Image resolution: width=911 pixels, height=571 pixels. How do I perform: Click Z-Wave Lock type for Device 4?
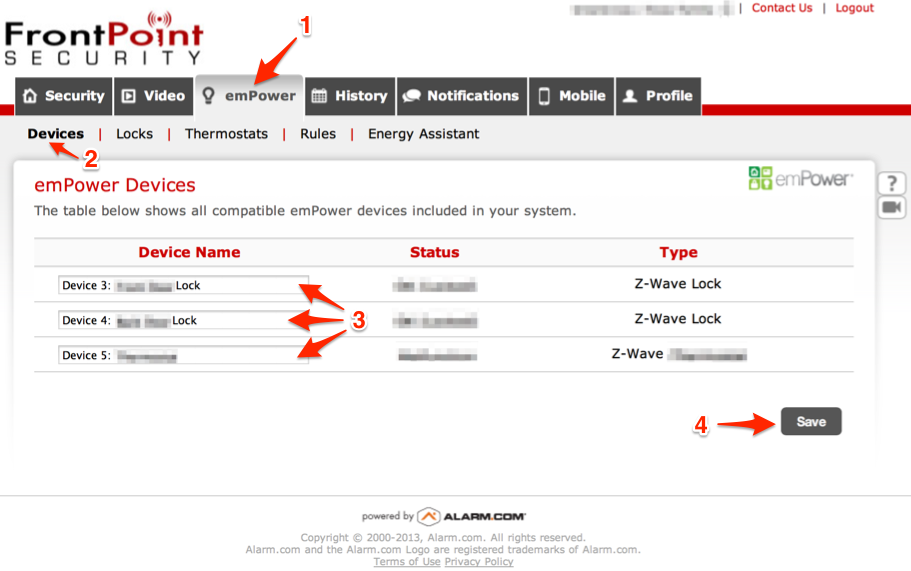click(x=677, y=319)
